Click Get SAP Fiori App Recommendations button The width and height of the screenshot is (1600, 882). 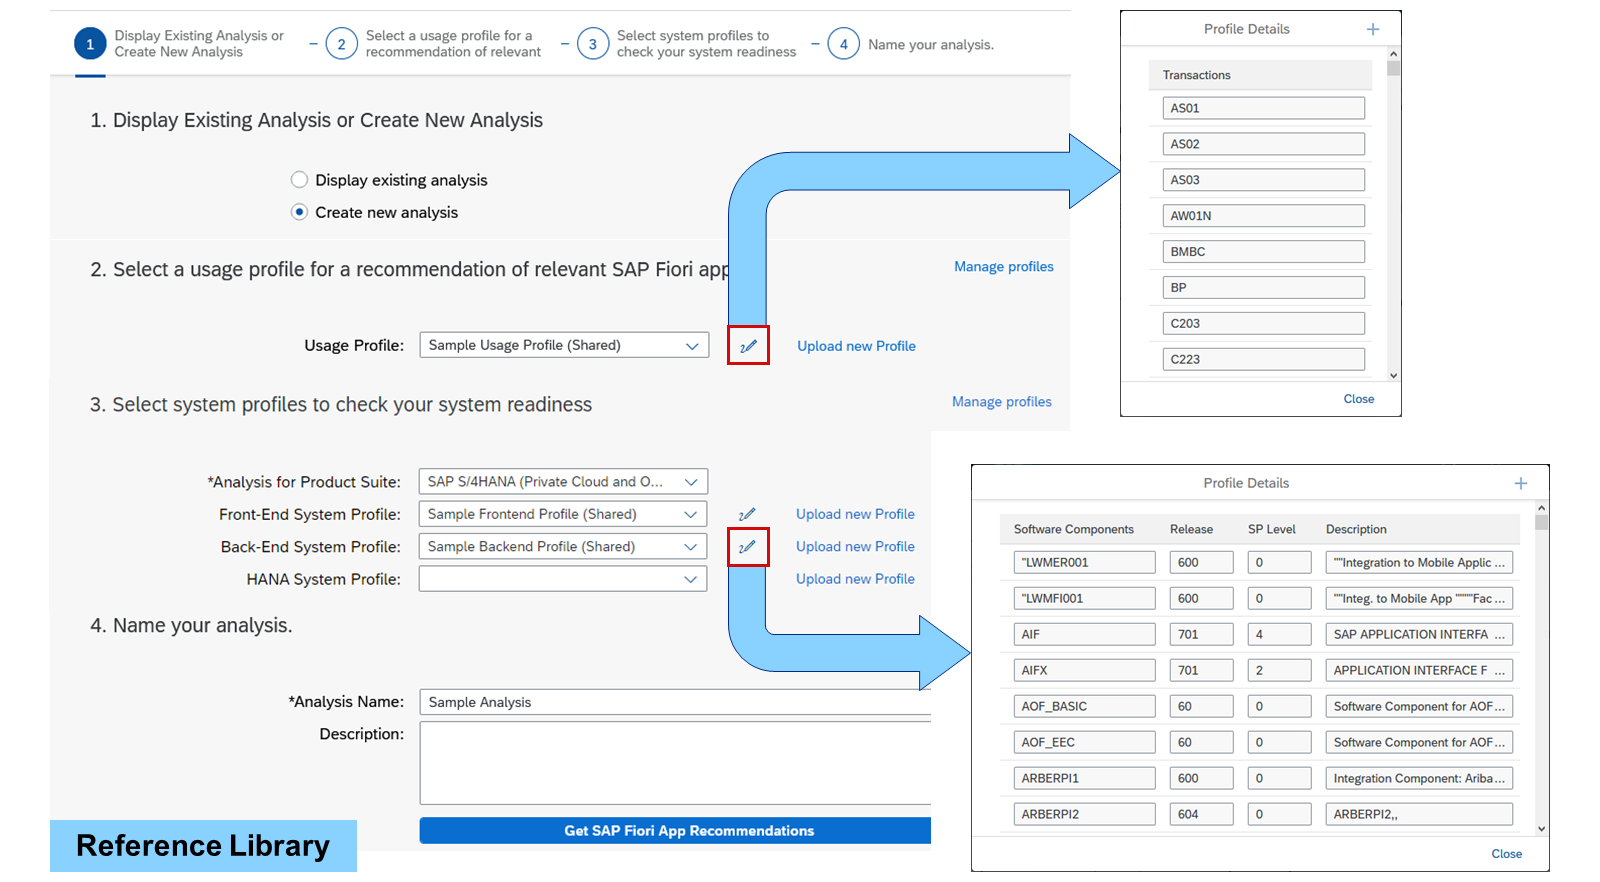click(x=675, y=831)
